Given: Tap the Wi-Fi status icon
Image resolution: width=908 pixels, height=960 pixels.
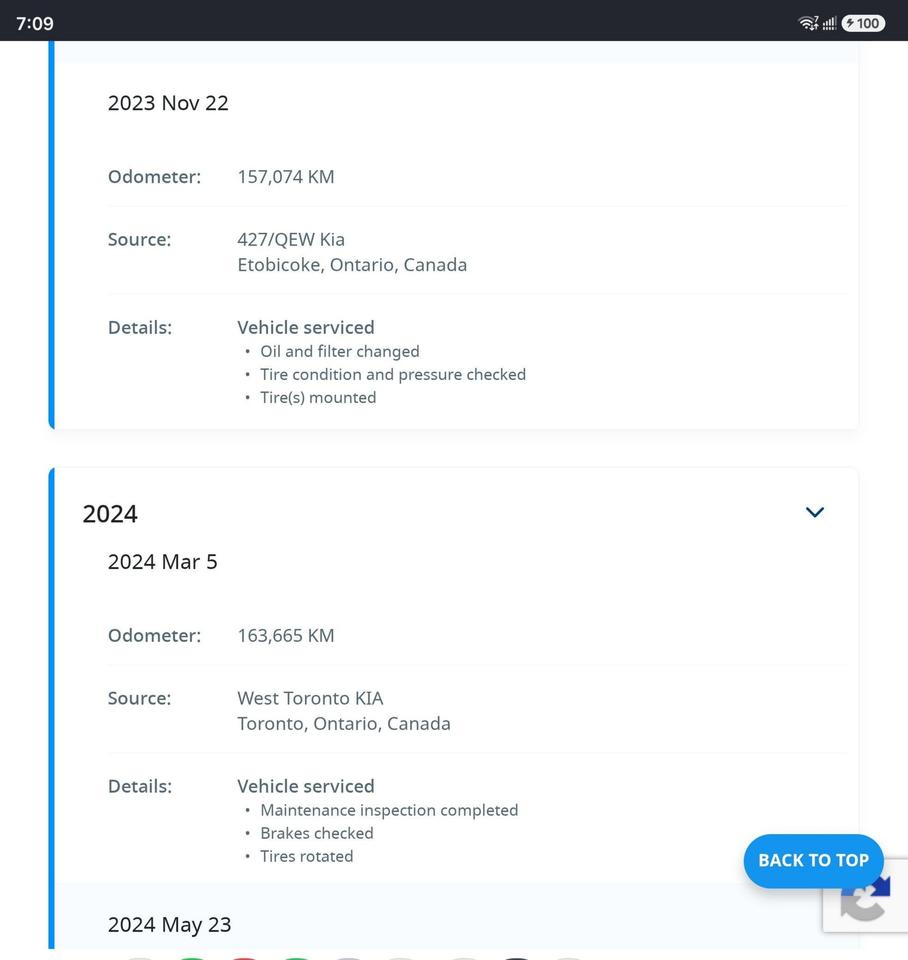Looking at the screenshot, I should [808, 23].
